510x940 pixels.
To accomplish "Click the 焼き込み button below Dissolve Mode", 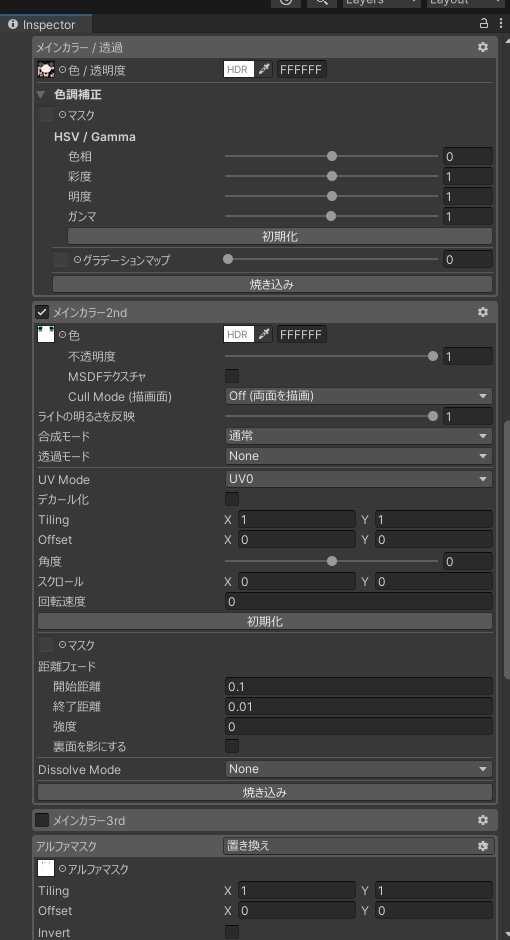I will point(265,792).
